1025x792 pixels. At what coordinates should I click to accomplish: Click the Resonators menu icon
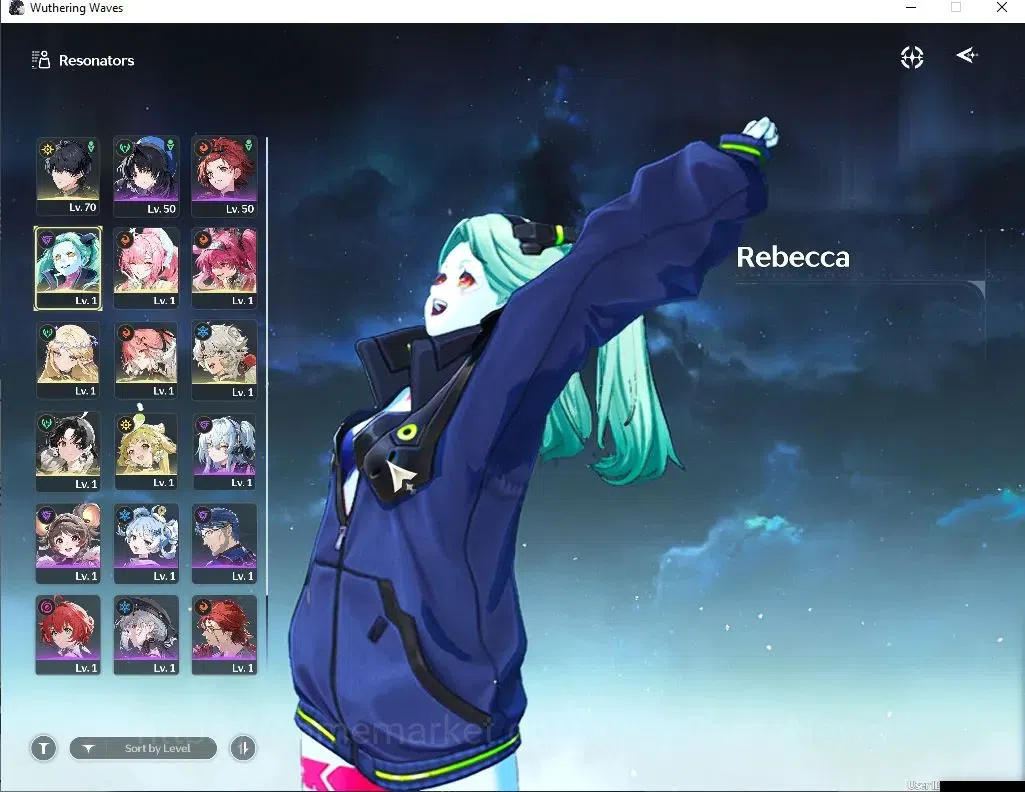tap(41, 59)
